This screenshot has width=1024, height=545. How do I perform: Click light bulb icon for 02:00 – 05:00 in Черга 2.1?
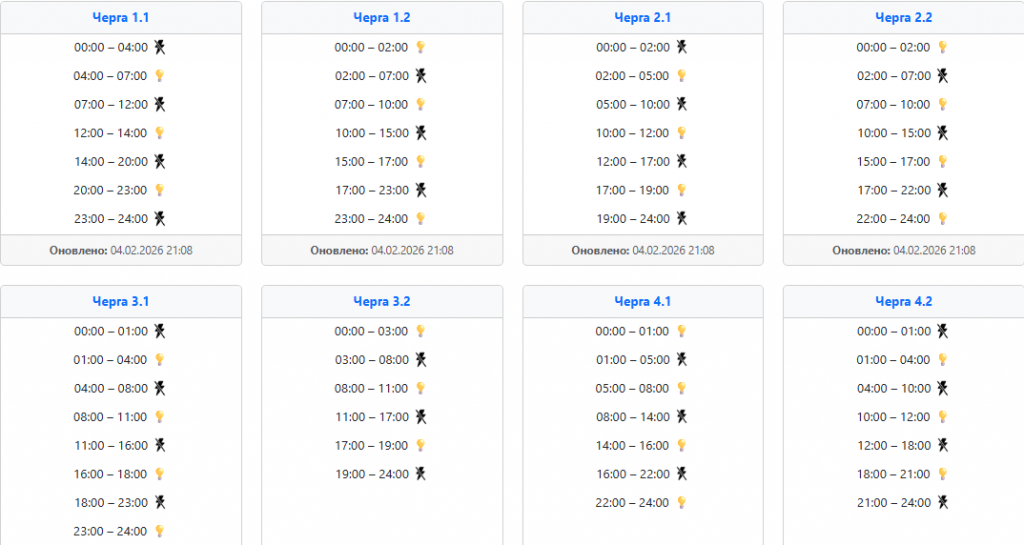pyautogui.click(x=682, y=76)
